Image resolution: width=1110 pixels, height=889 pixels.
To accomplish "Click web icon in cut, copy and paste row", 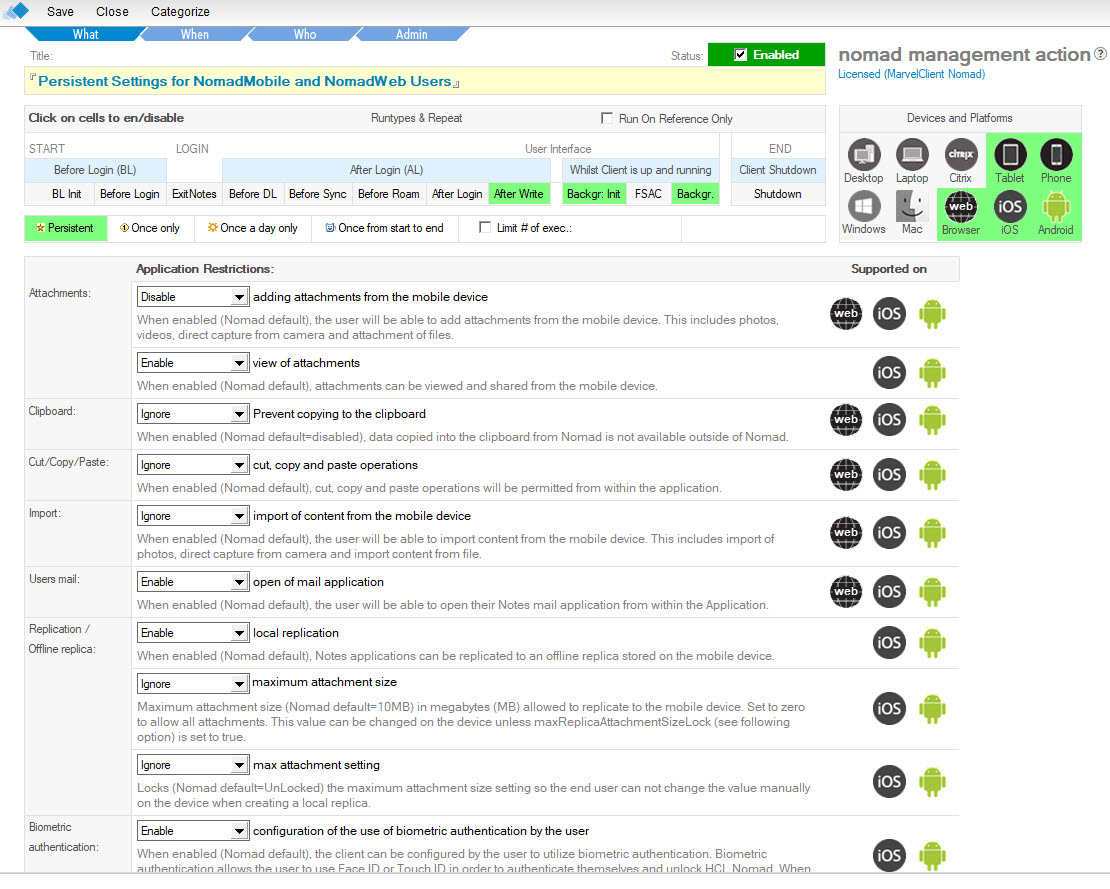I will coord(846,474).
